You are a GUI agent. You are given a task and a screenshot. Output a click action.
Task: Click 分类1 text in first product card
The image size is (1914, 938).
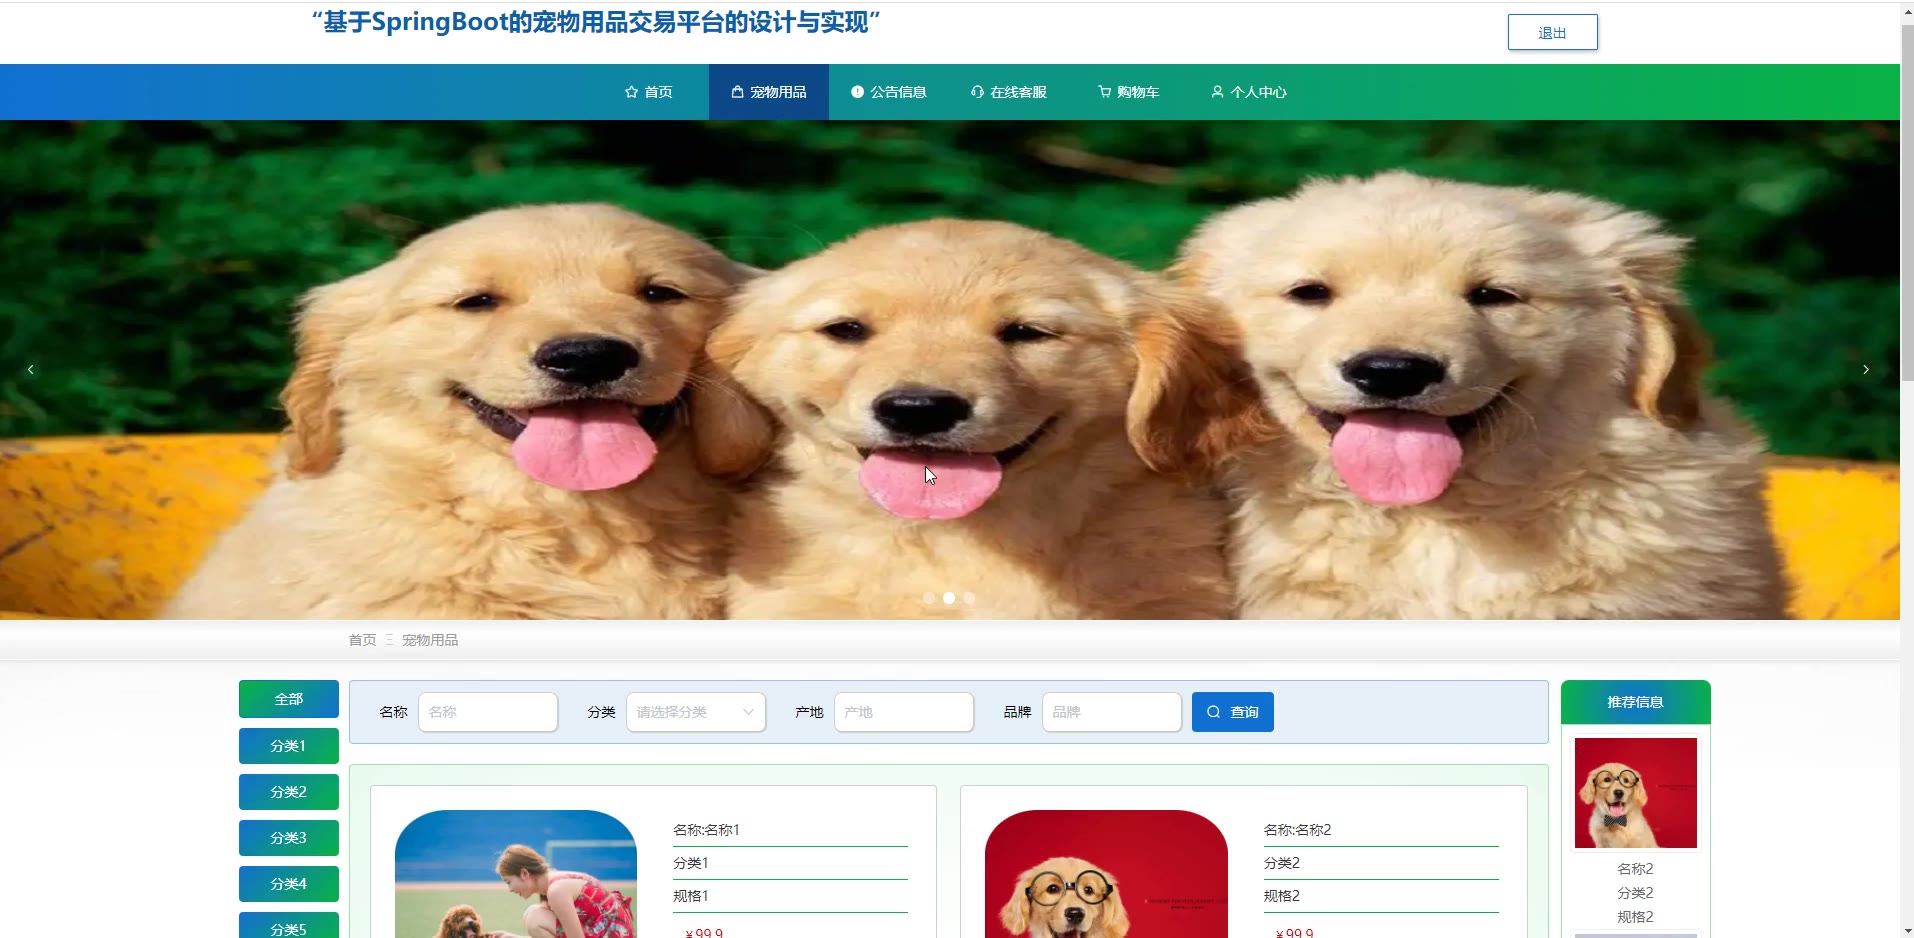(x=690, y=863)
